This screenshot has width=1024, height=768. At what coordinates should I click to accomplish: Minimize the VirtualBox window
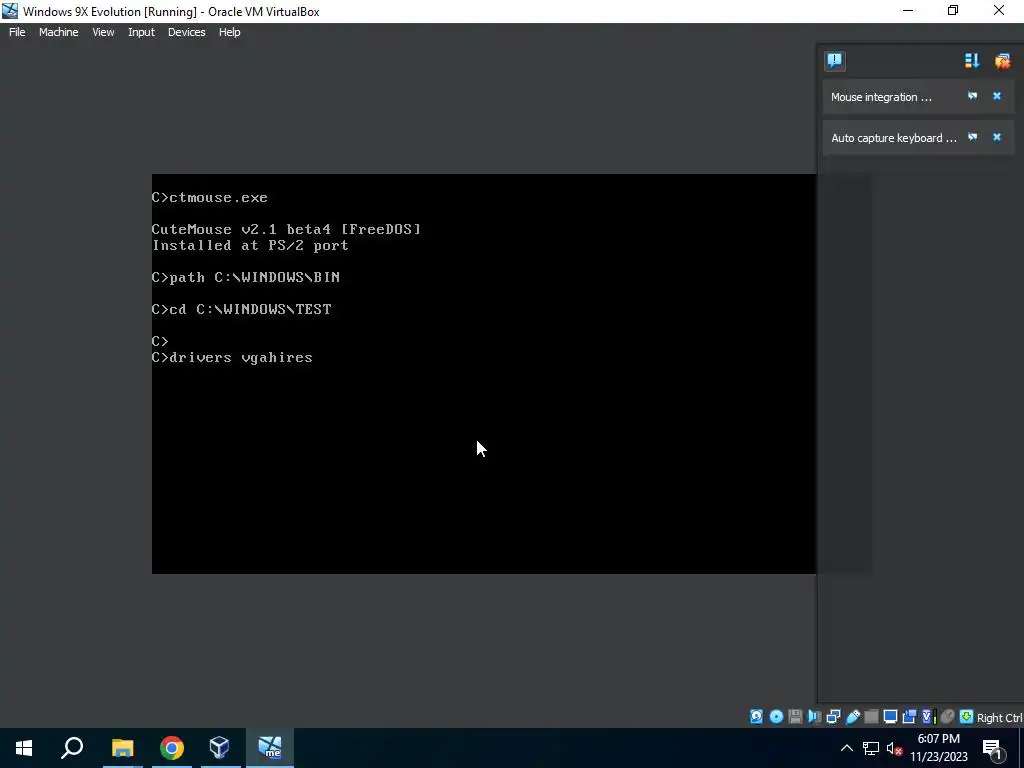pyautogui.click(x=908, y=10)
